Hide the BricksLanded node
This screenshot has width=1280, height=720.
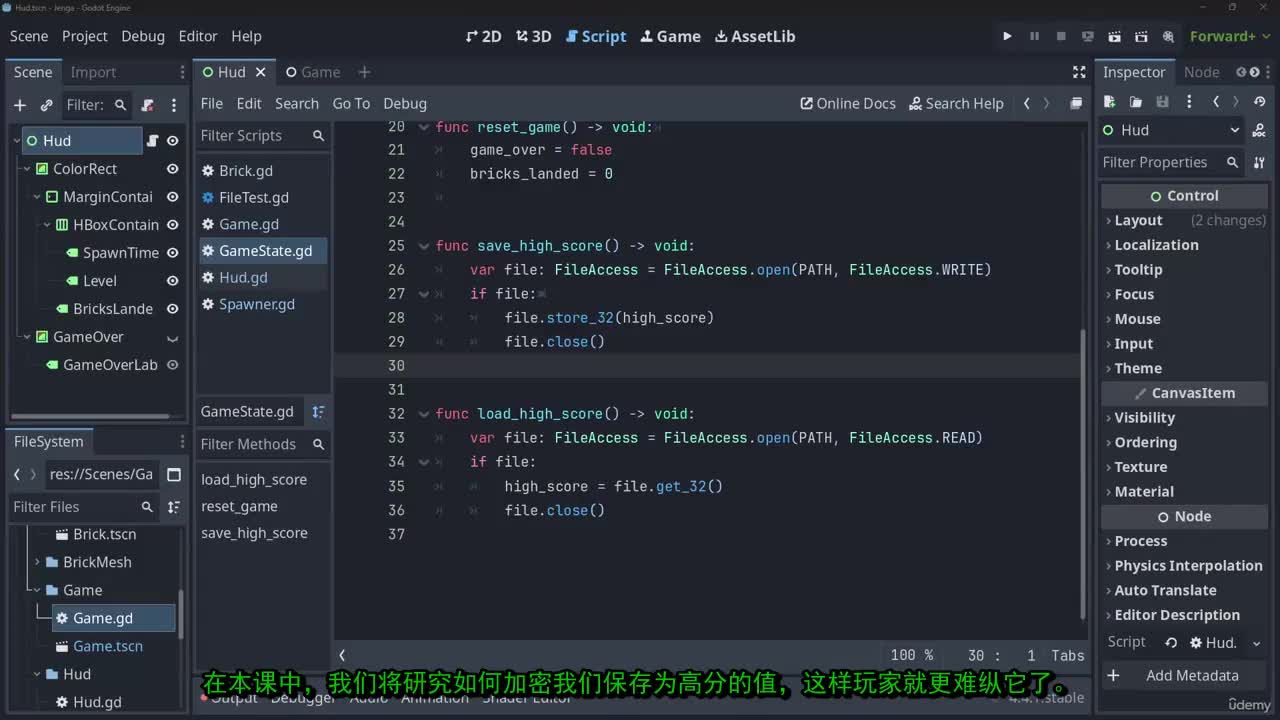172,309
